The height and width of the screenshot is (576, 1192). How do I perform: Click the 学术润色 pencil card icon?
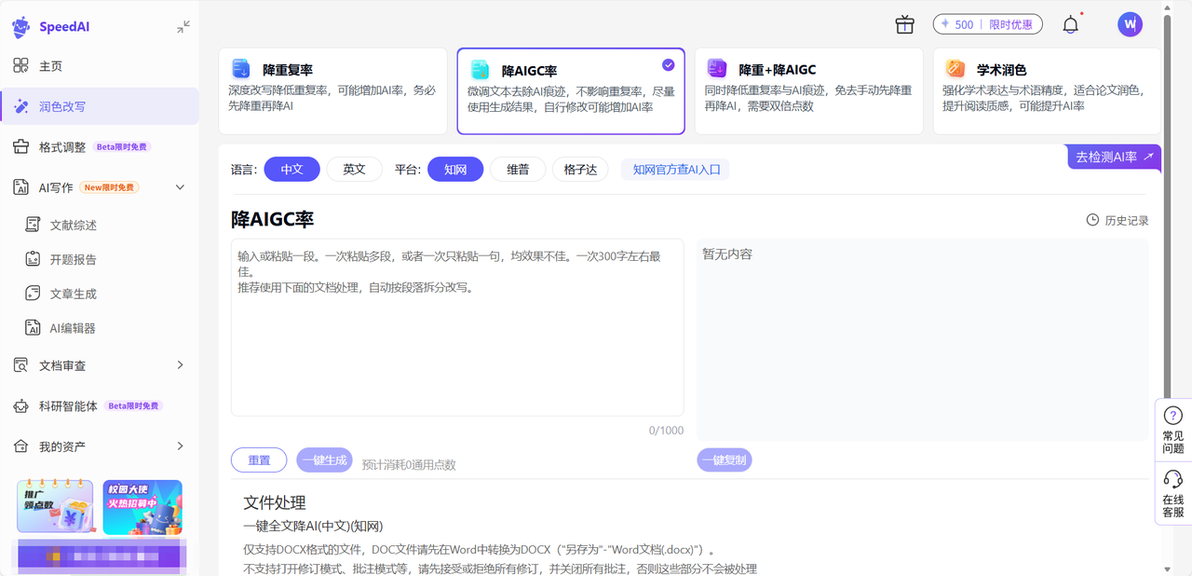(x=956, y=68)
